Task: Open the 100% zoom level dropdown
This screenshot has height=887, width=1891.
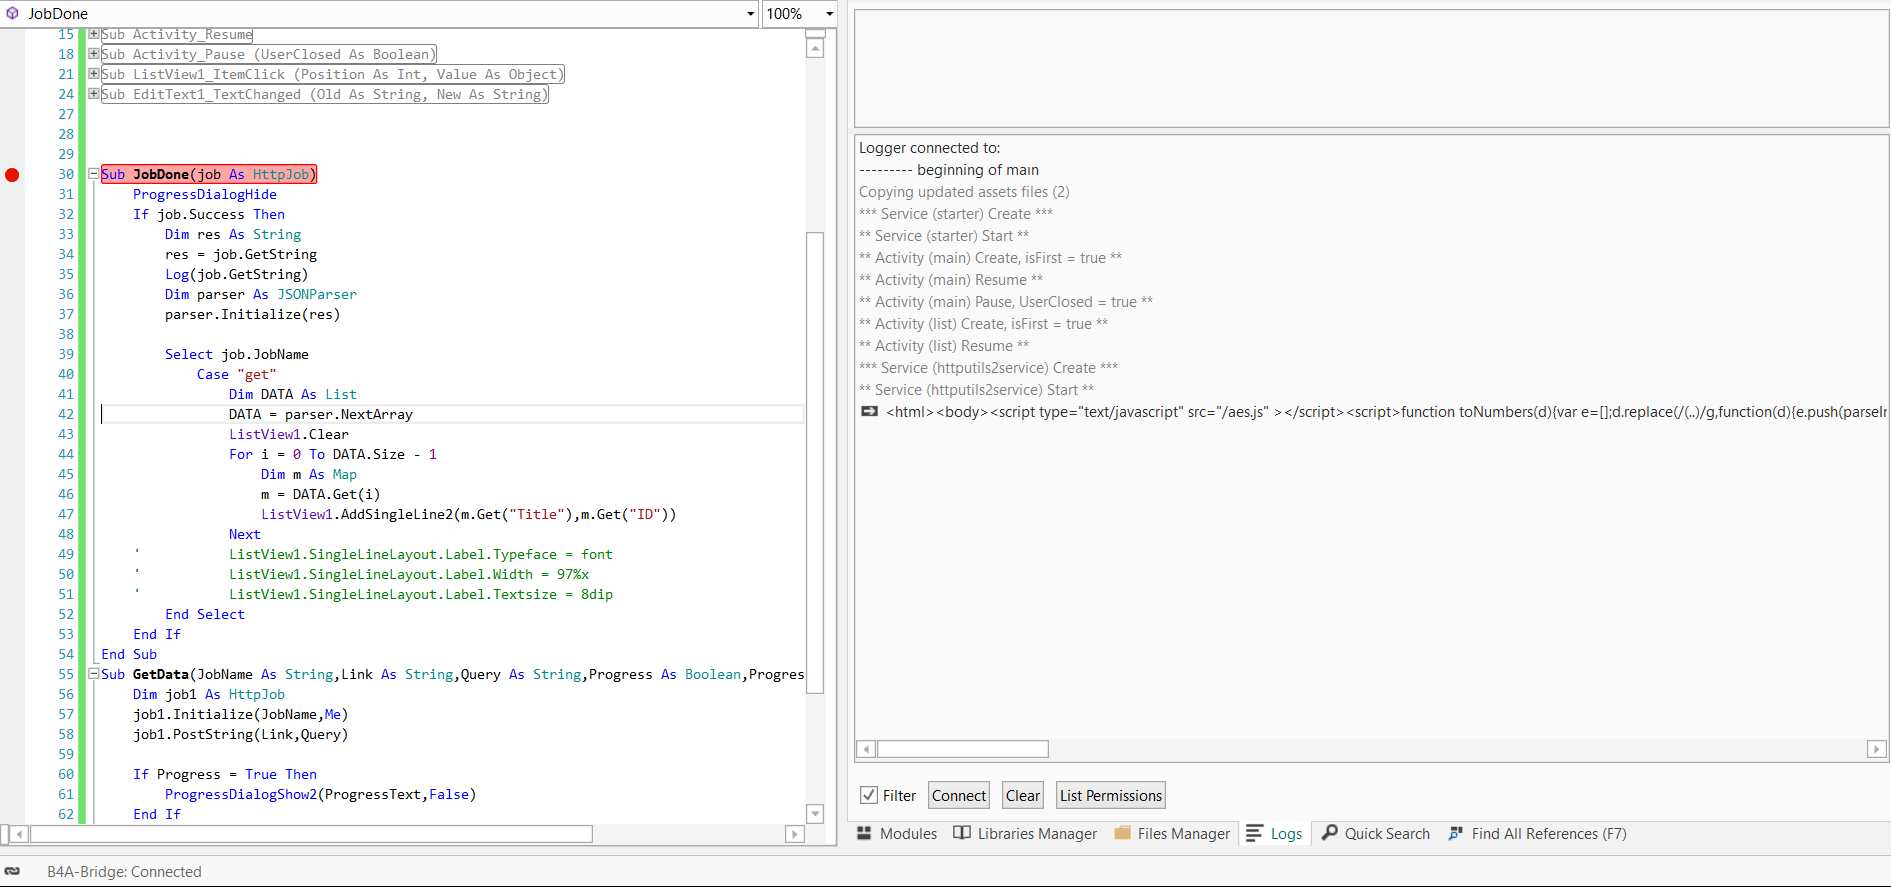Action: [x=829, y=14]
